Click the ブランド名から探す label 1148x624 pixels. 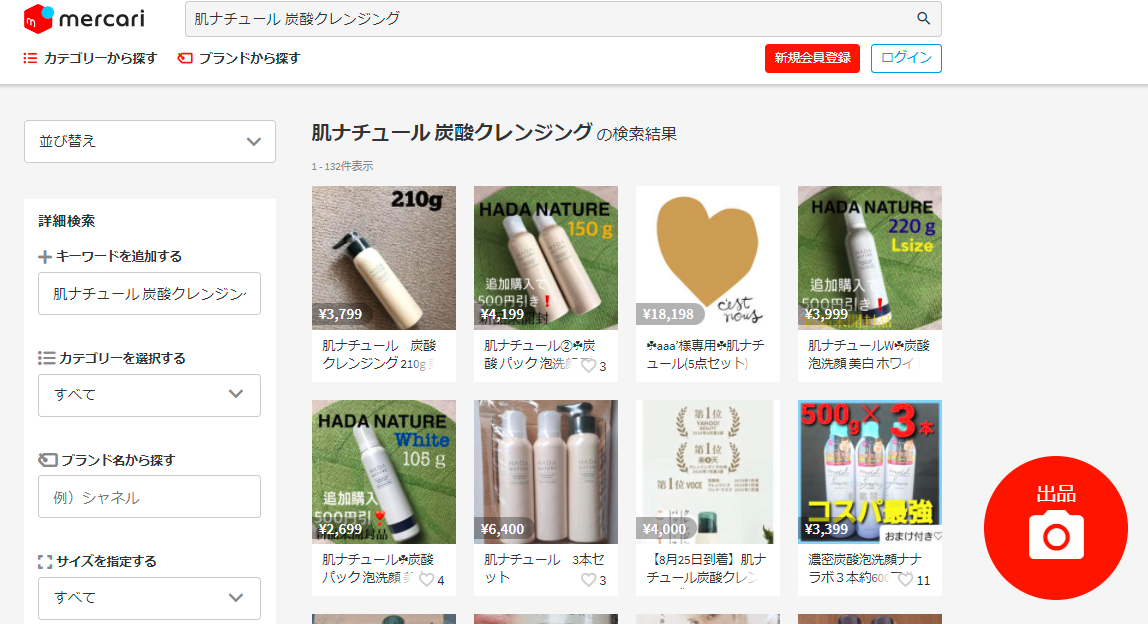pyautogui.click(x=118, y=460)
